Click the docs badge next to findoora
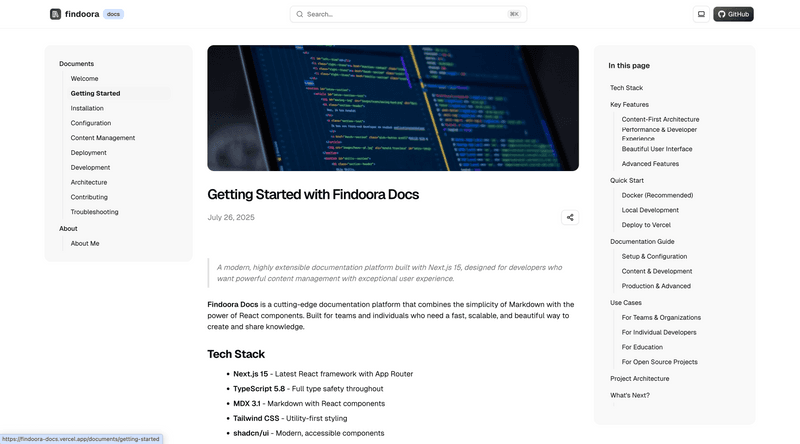The height and width of the screenshot is (444, 800). (x=113, y=14)
